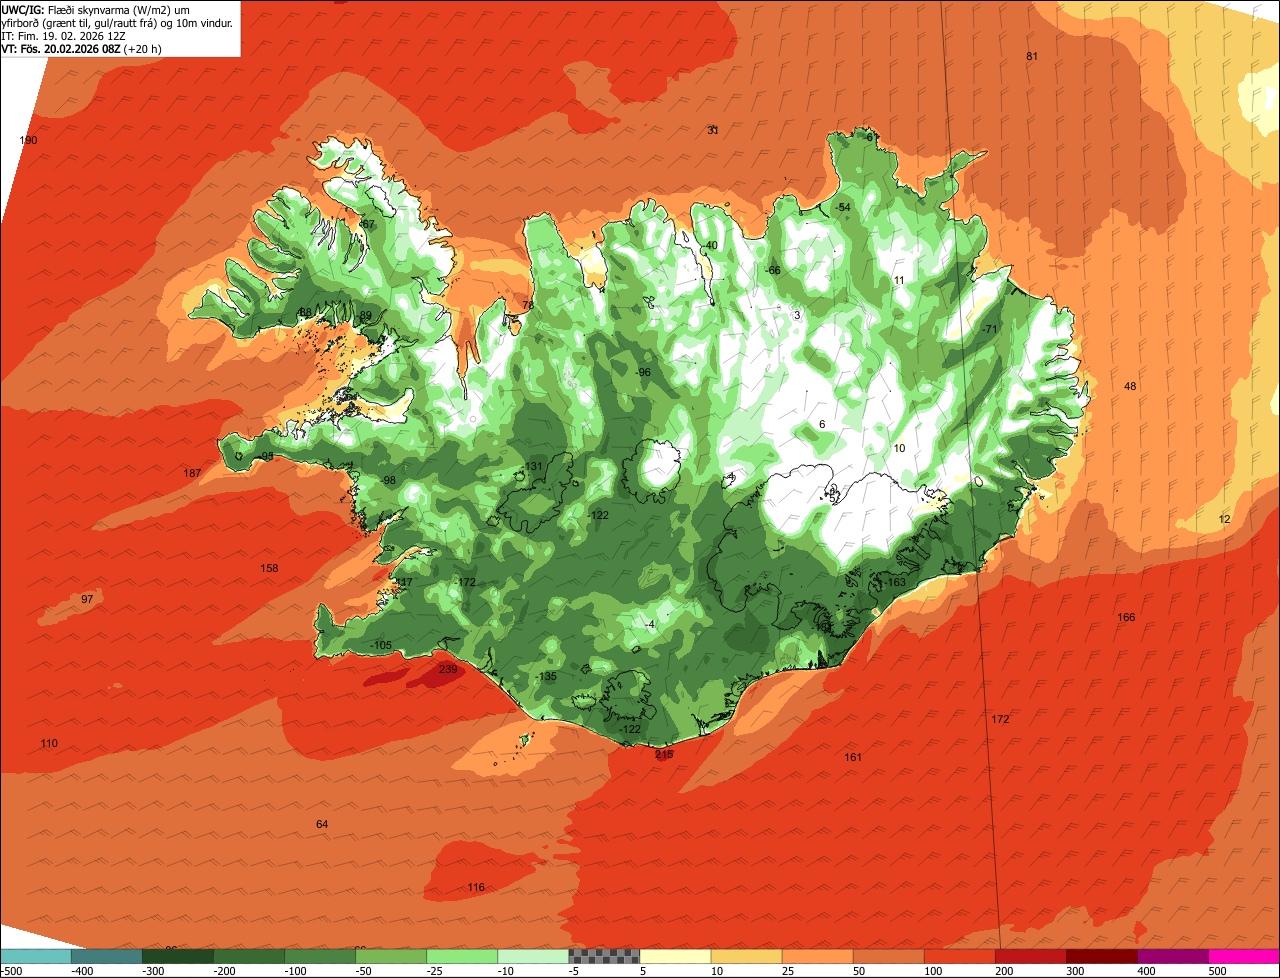The height and width of the screenshot is (978, 1280).
Task: Click the value -172 in southwest Iceland
Action: click(465, 582)
